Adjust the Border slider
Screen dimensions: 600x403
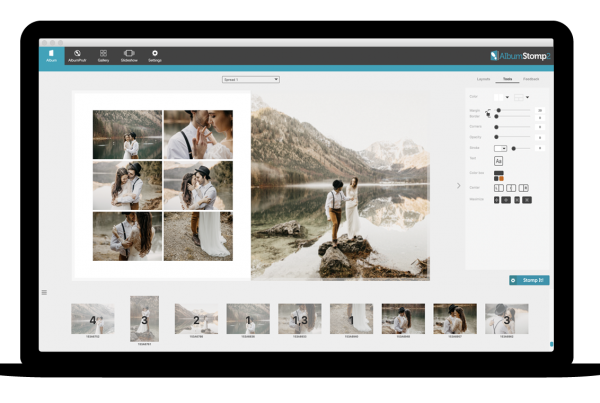[x=512, y=116]
